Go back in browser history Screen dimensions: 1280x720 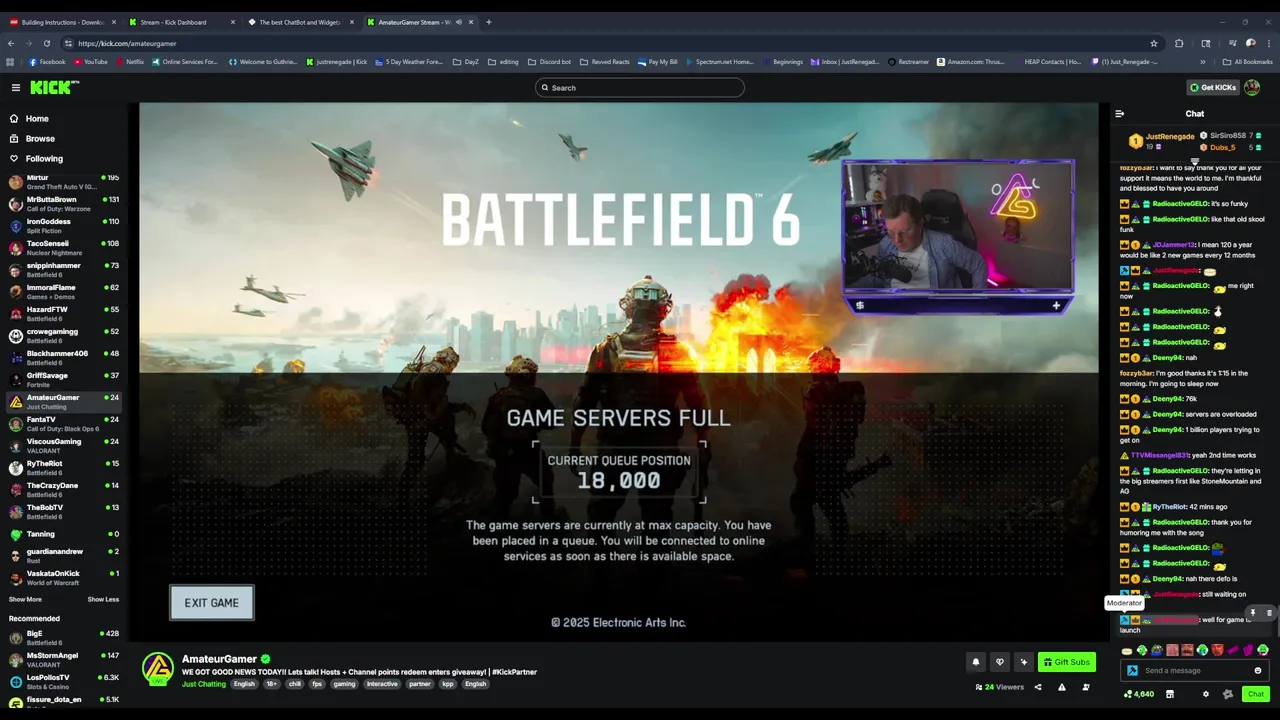[x=10, y=43]
